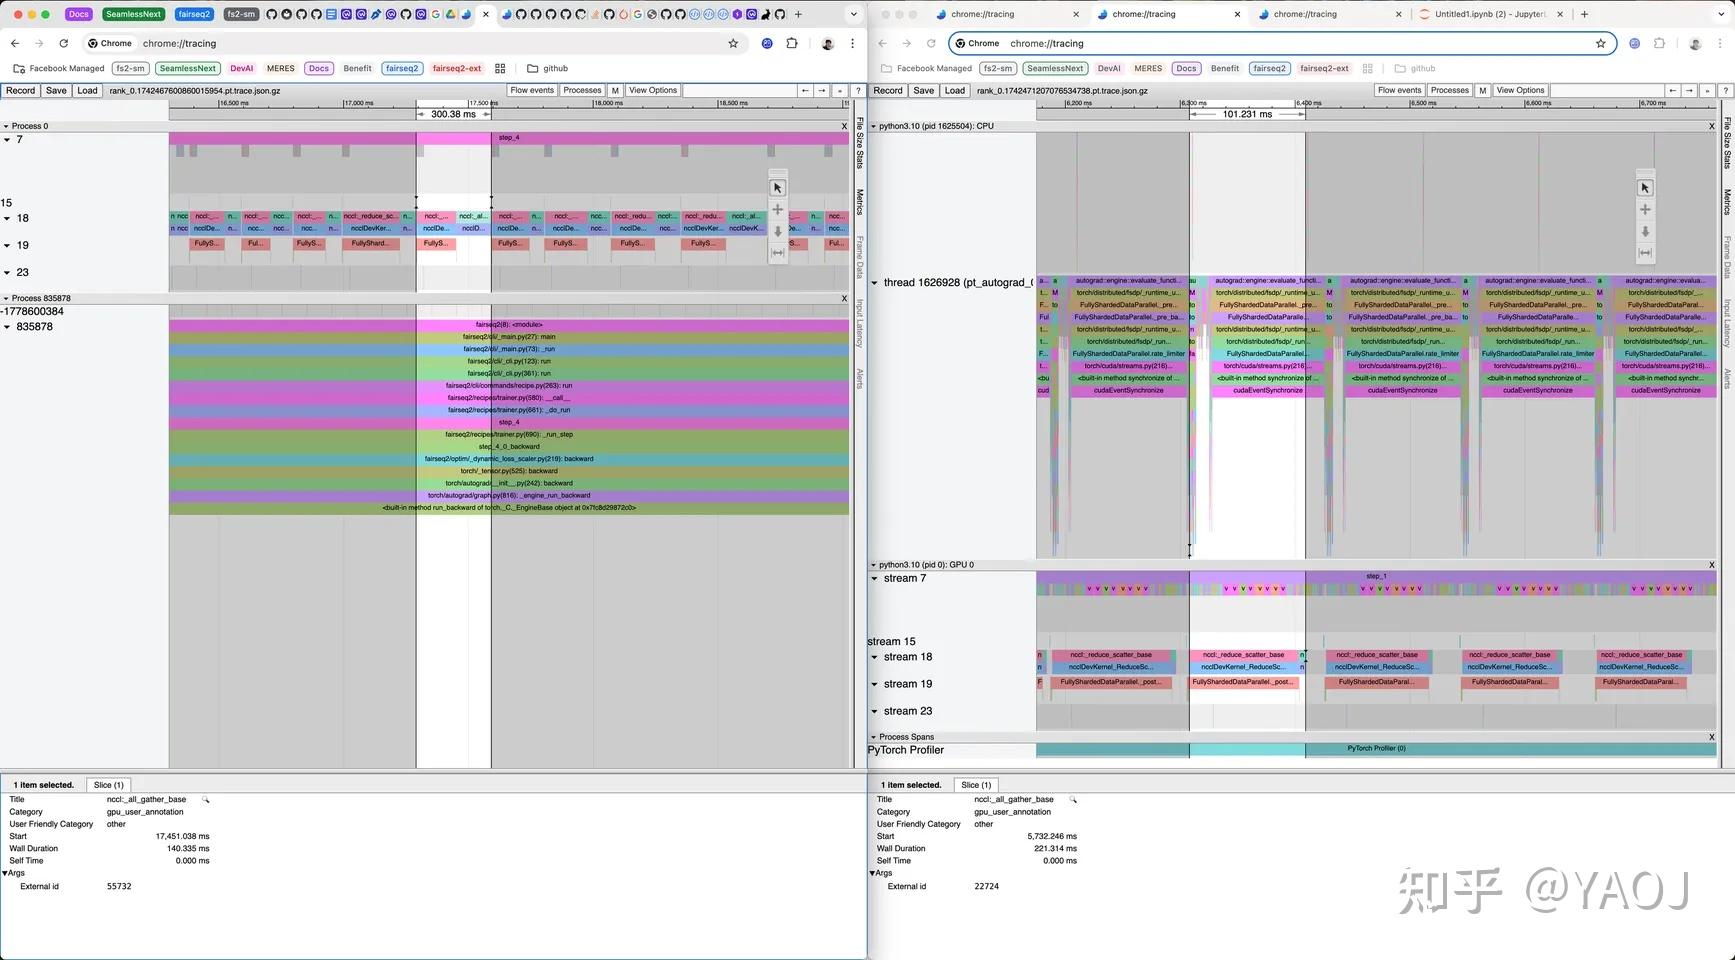Switch to the Untitled1.ipynb Jupyter tab

point(1490,14)
